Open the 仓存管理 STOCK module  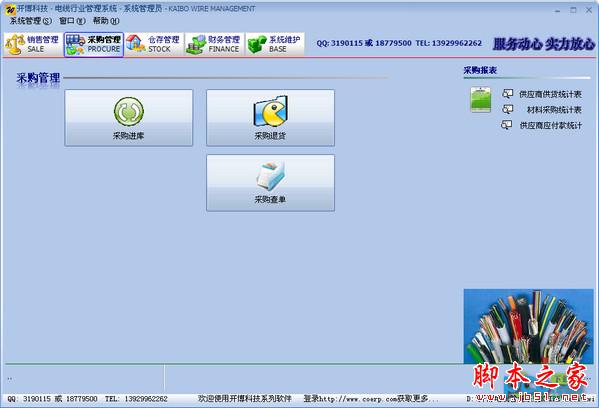pos(154,44)
